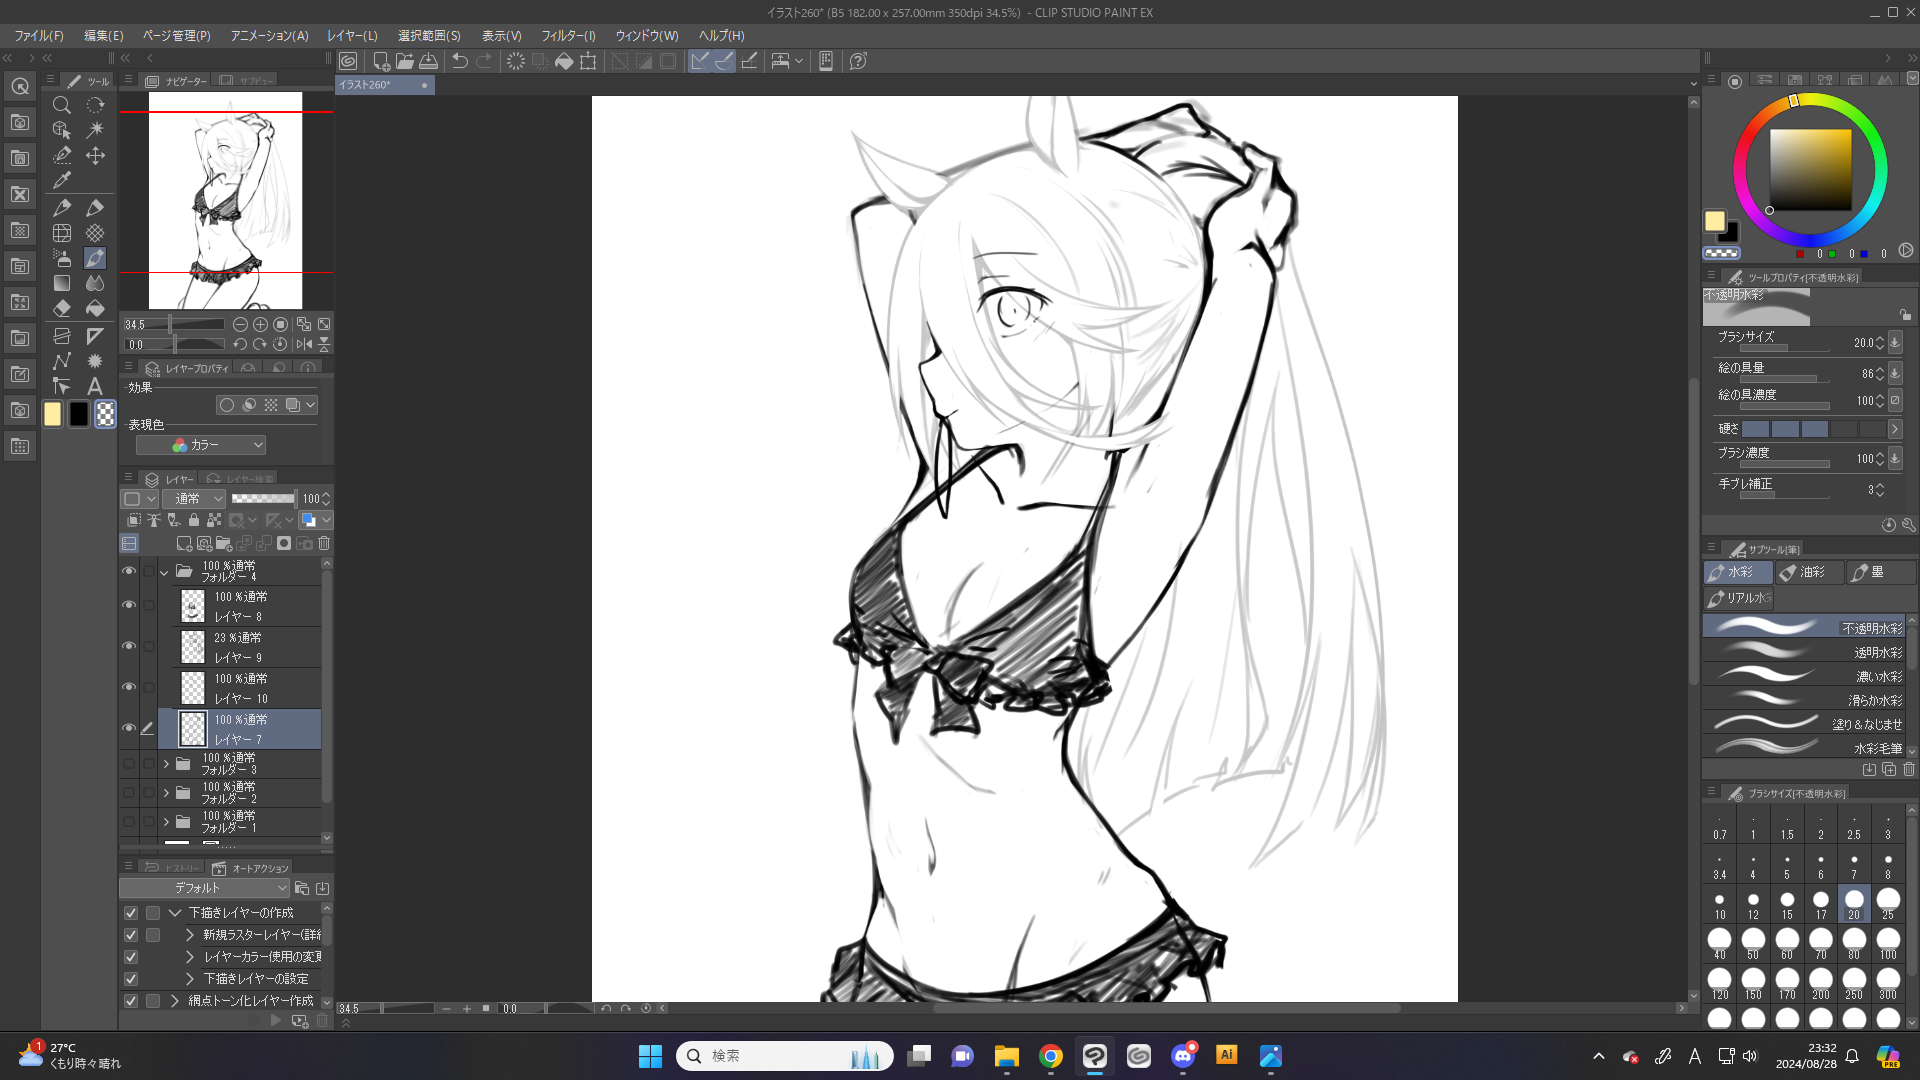The height and width of the screenshot is (1080, 1920).
Task: Select the Eyedropper tool
Action: [62, 181]
